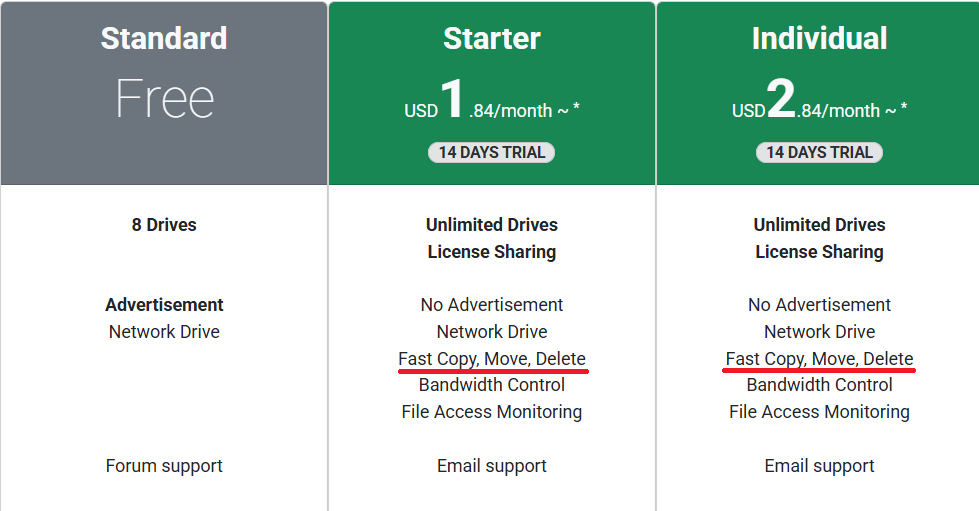The image size is (979, 511).
Task: Click the Starter plan 14 DAYS TRIAL badge
Action: pyautogui.click(x=491, y=152)
